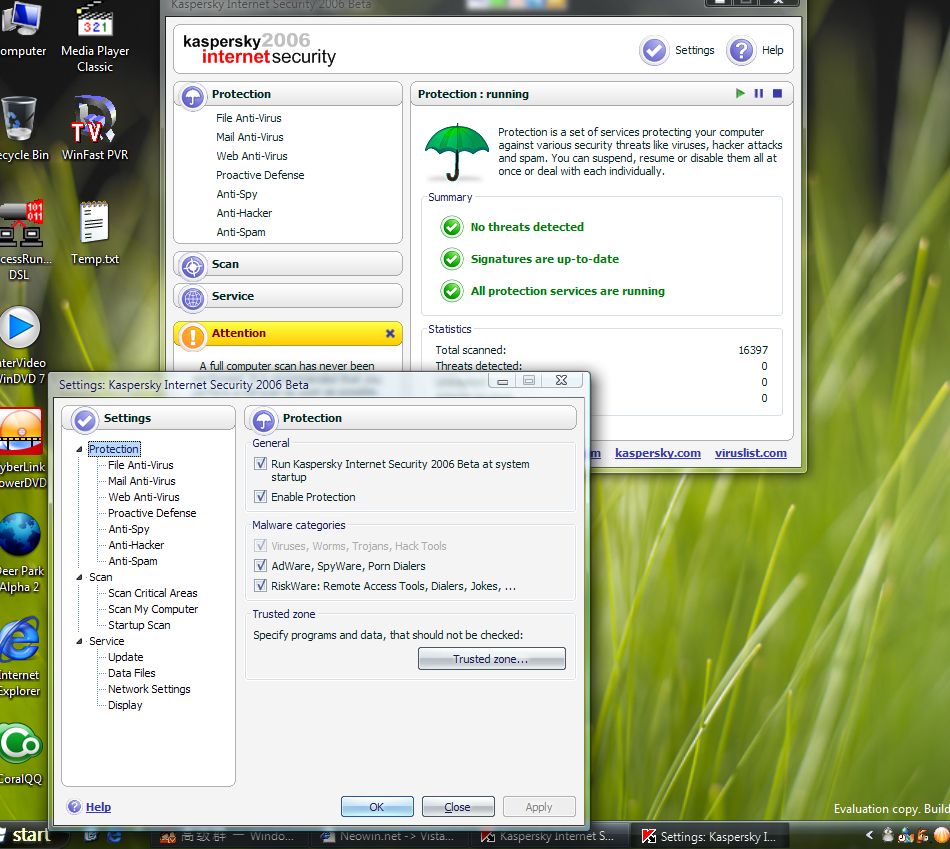The height and width of the screenshot is (849, 950).
Task: Open WinFast PVR desktop icon
Action: click(95, 128)
